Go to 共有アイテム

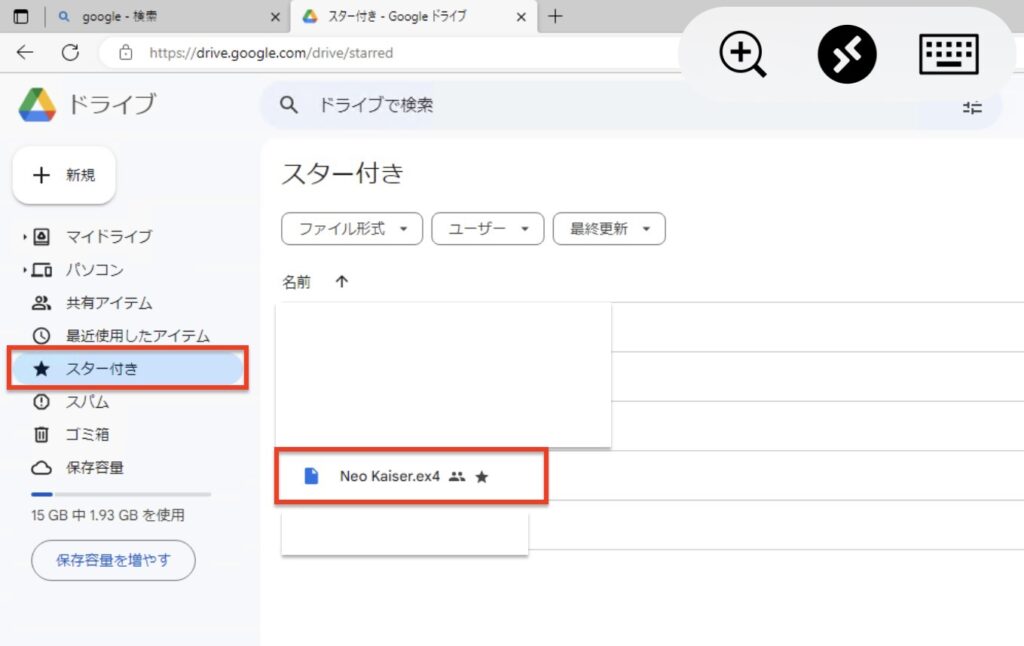point(108,303)
